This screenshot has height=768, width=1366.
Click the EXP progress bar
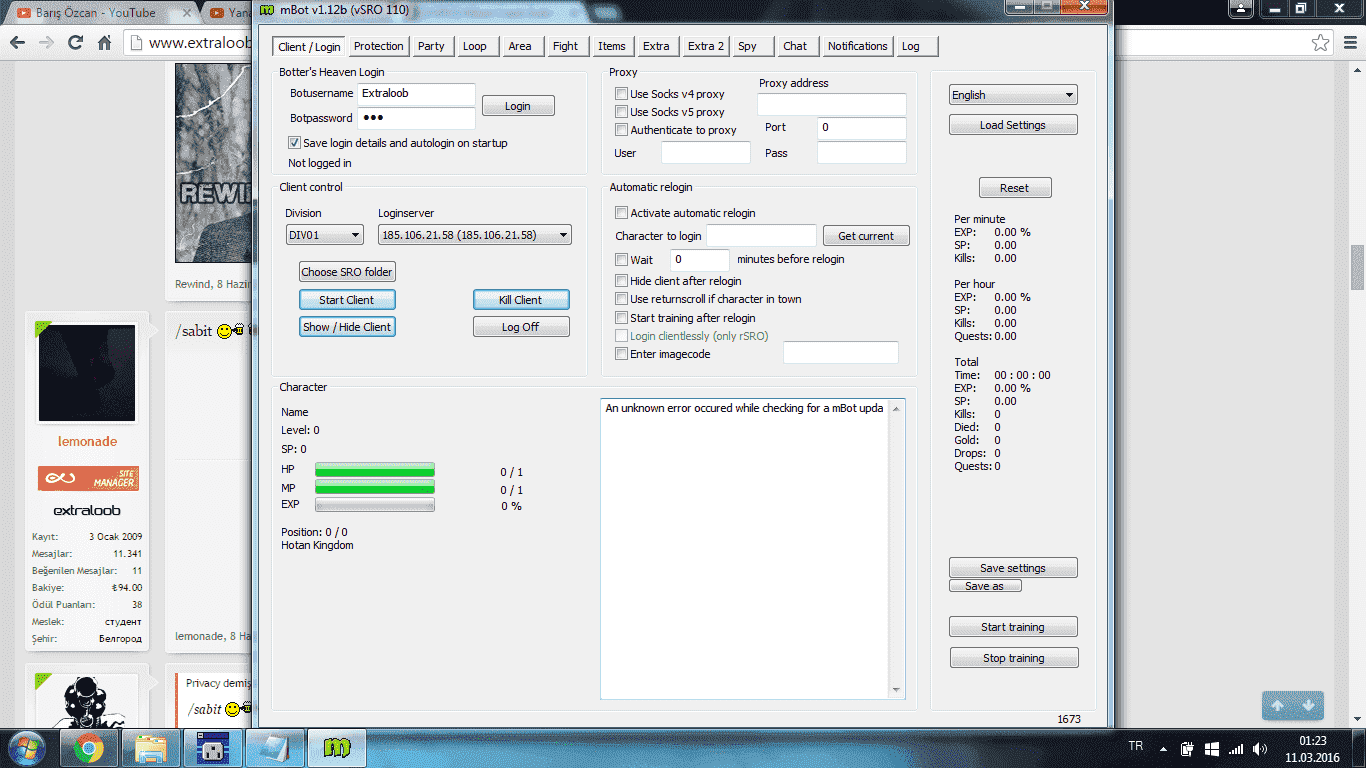coord(375,505)
